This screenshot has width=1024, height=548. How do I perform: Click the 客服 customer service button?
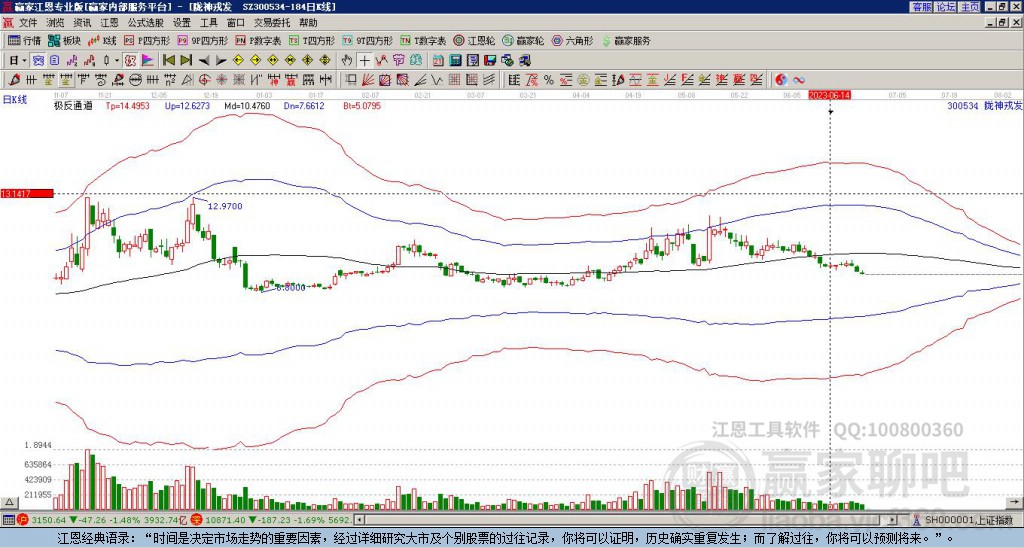click(x=922, y=7)
